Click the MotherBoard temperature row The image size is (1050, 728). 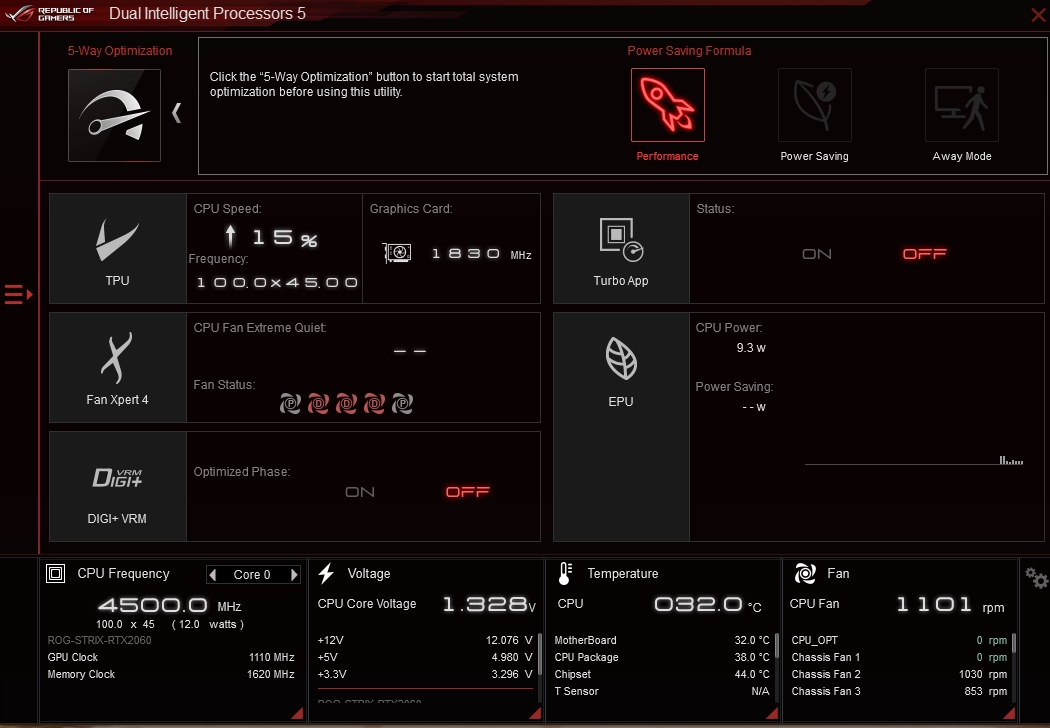(x=662, y=640)
